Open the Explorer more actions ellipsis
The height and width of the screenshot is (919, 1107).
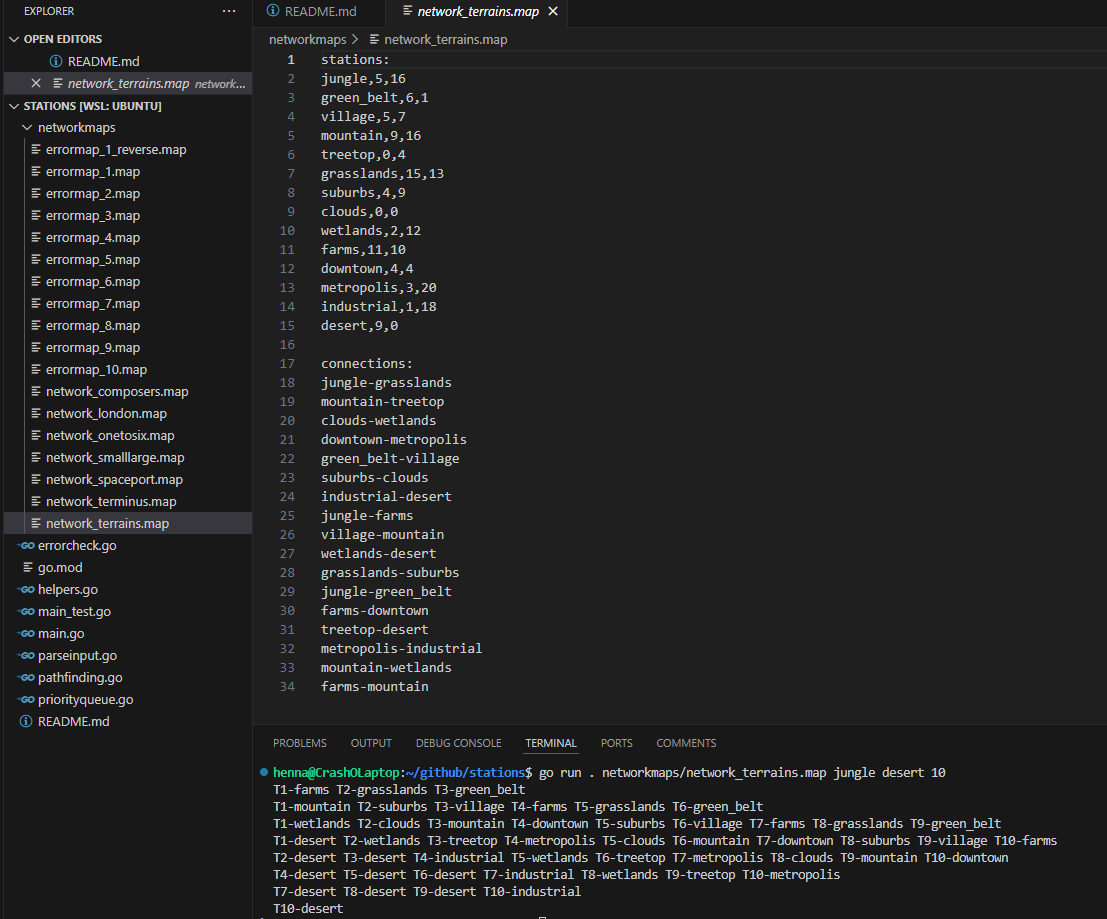[x=229, y=11]
